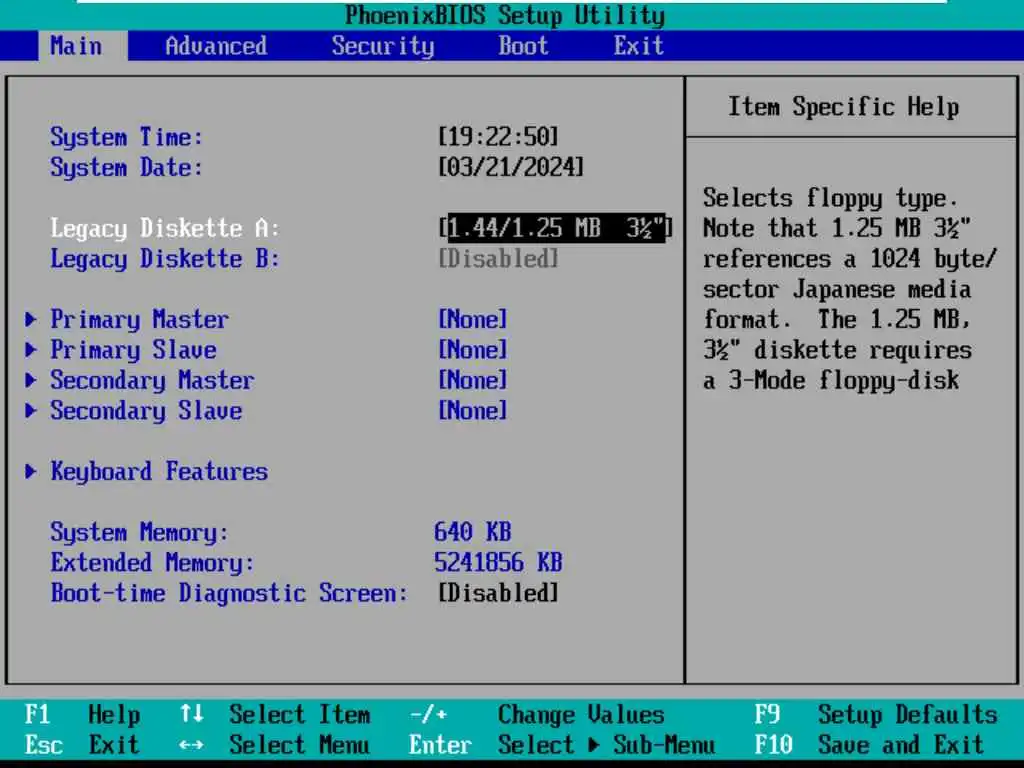Click the Extended Memory label
This screenshot has width=1024, height=768.
[x=152, y=563]
